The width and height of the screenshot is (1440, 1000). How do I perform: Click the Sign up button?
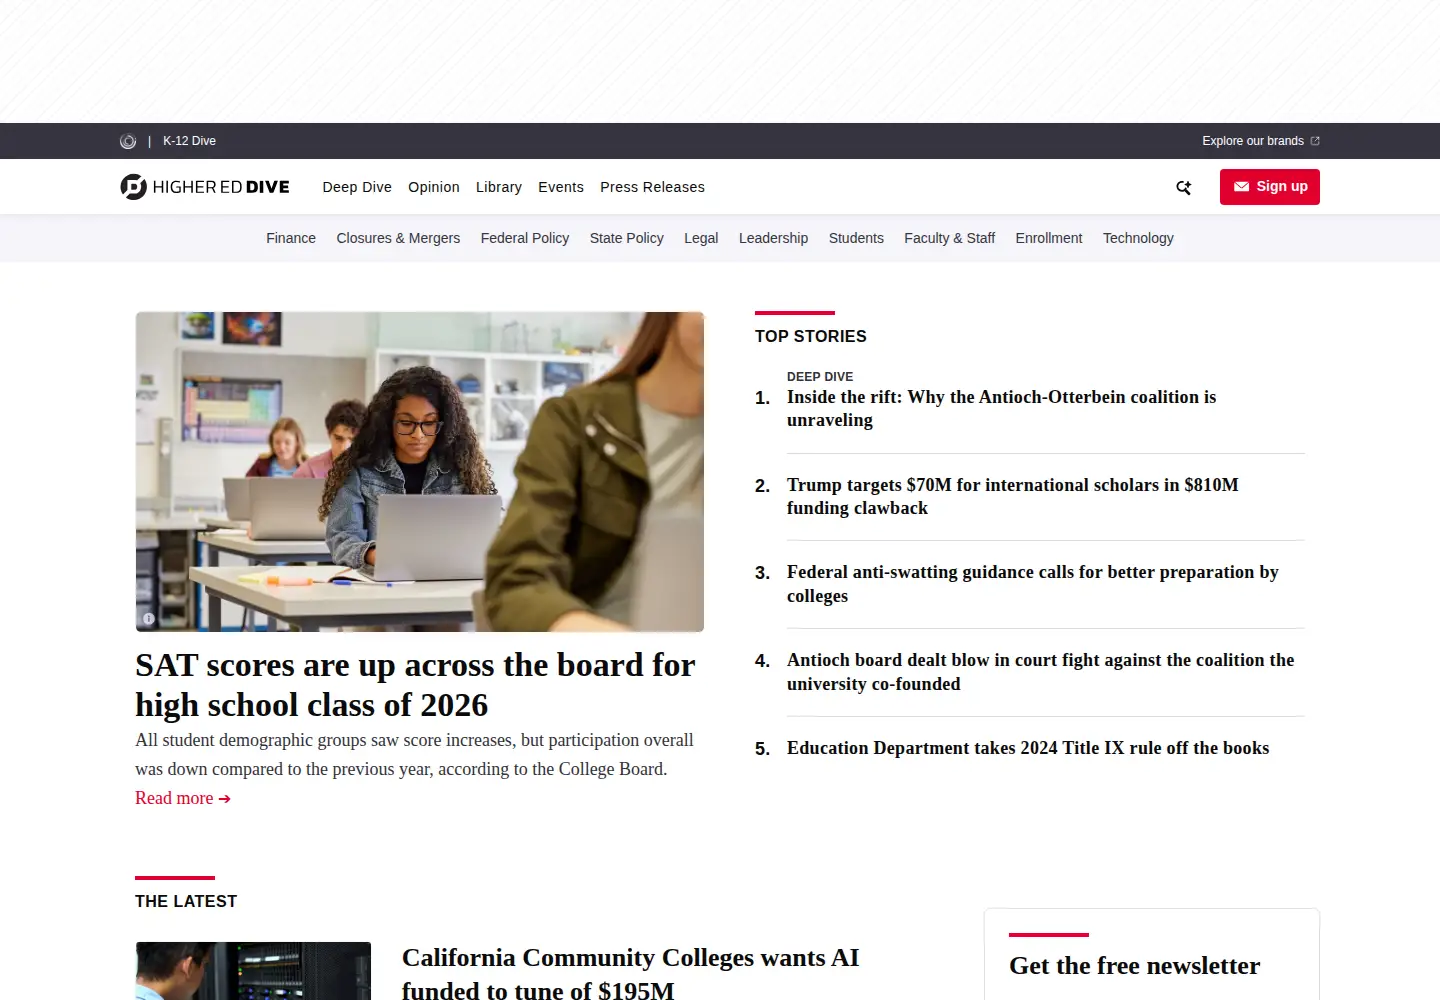(1270, 187)
